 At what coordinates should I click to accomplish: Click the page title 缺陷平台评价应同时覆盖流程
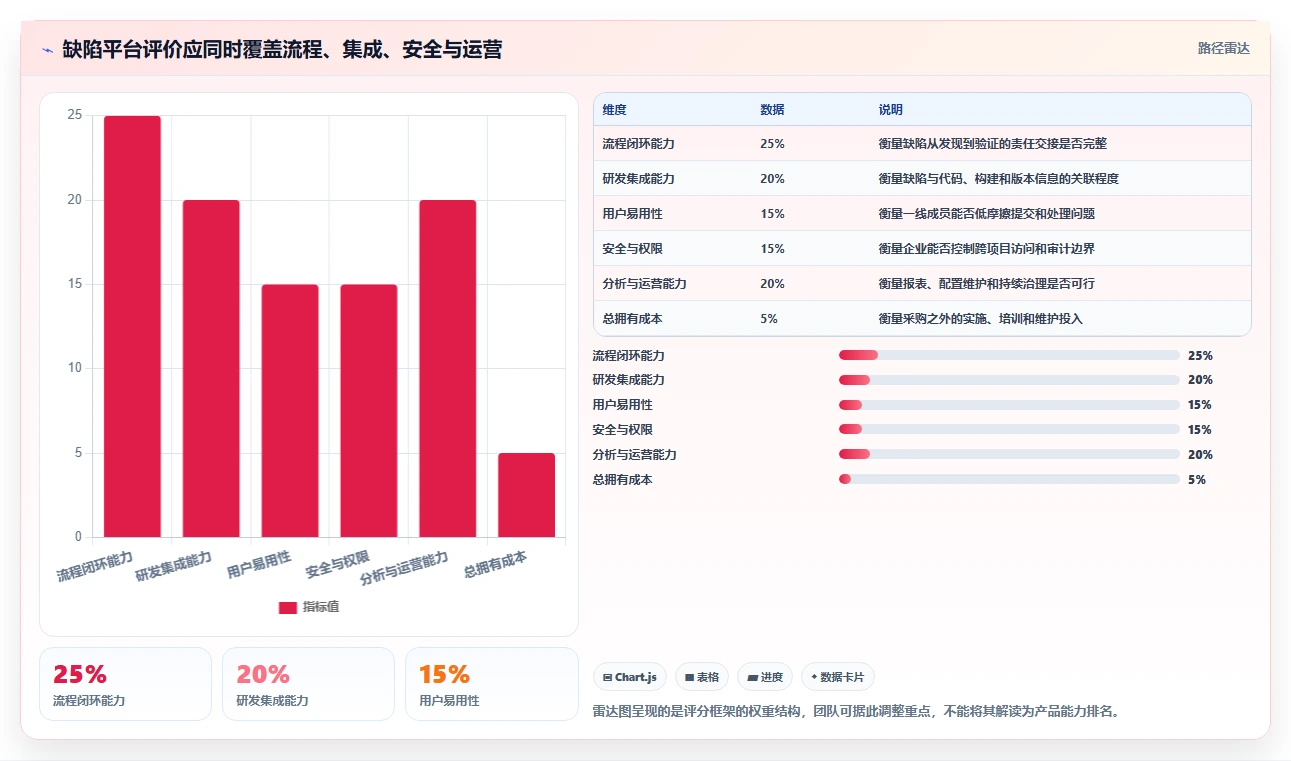(282, 50)
